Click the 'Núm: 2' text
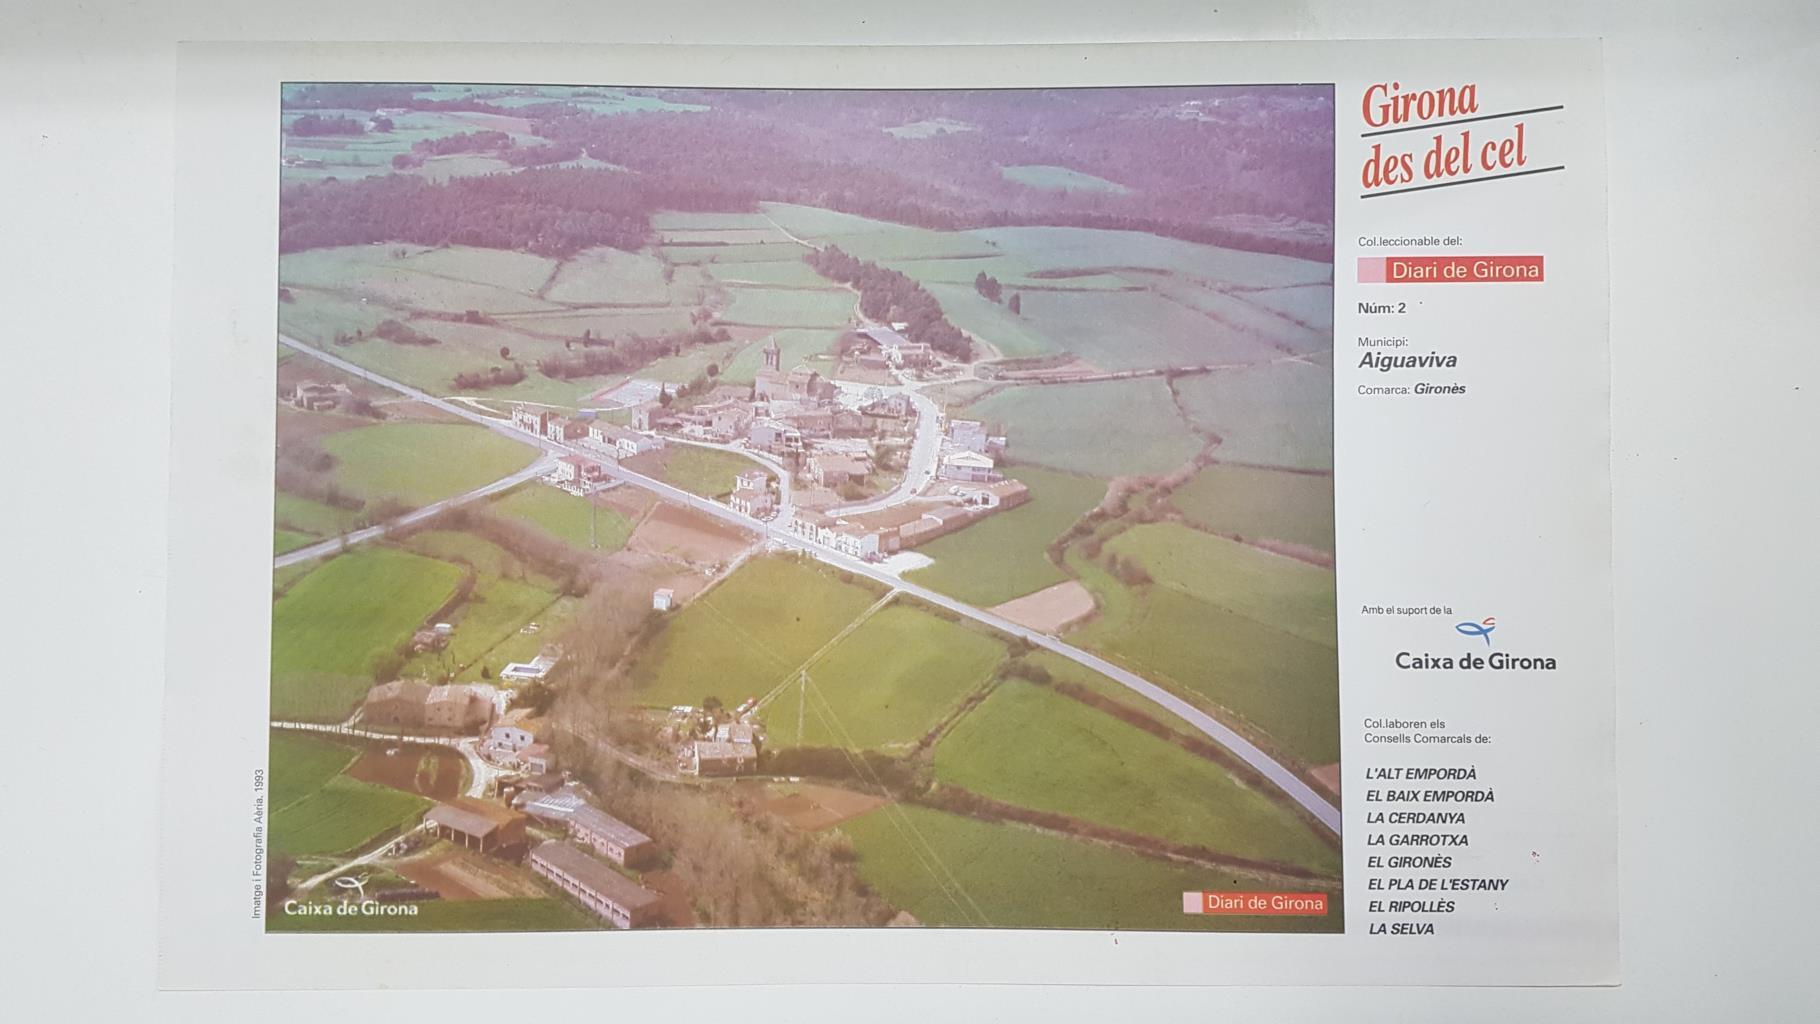This screenshot has width=1820, height=1024. (x=1382, y=308)
